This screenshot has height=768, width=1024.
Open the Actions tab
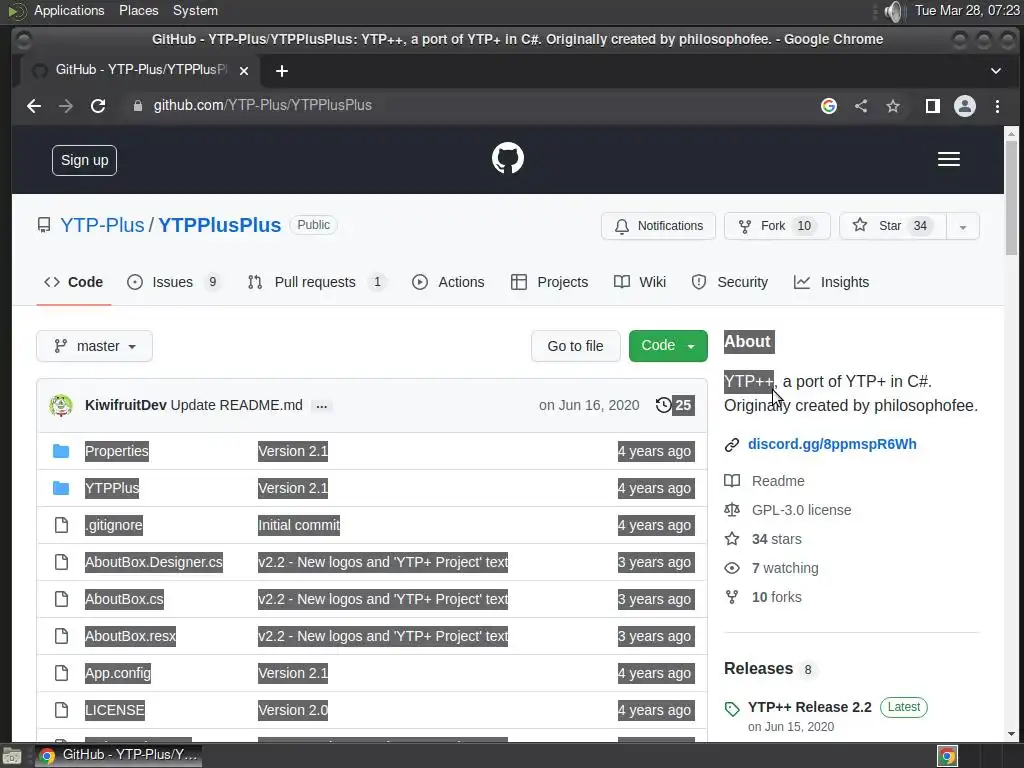click(x=449, y=282)
